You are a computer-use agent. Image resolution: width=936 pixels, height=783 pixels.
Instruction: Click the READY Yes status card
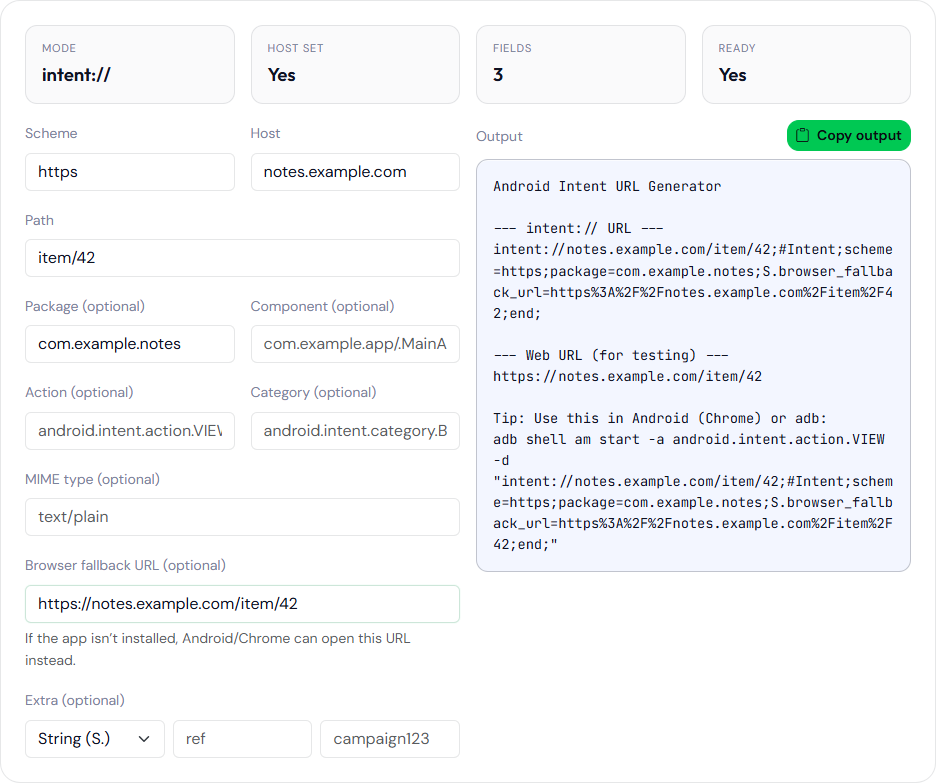tap(806, 64)
